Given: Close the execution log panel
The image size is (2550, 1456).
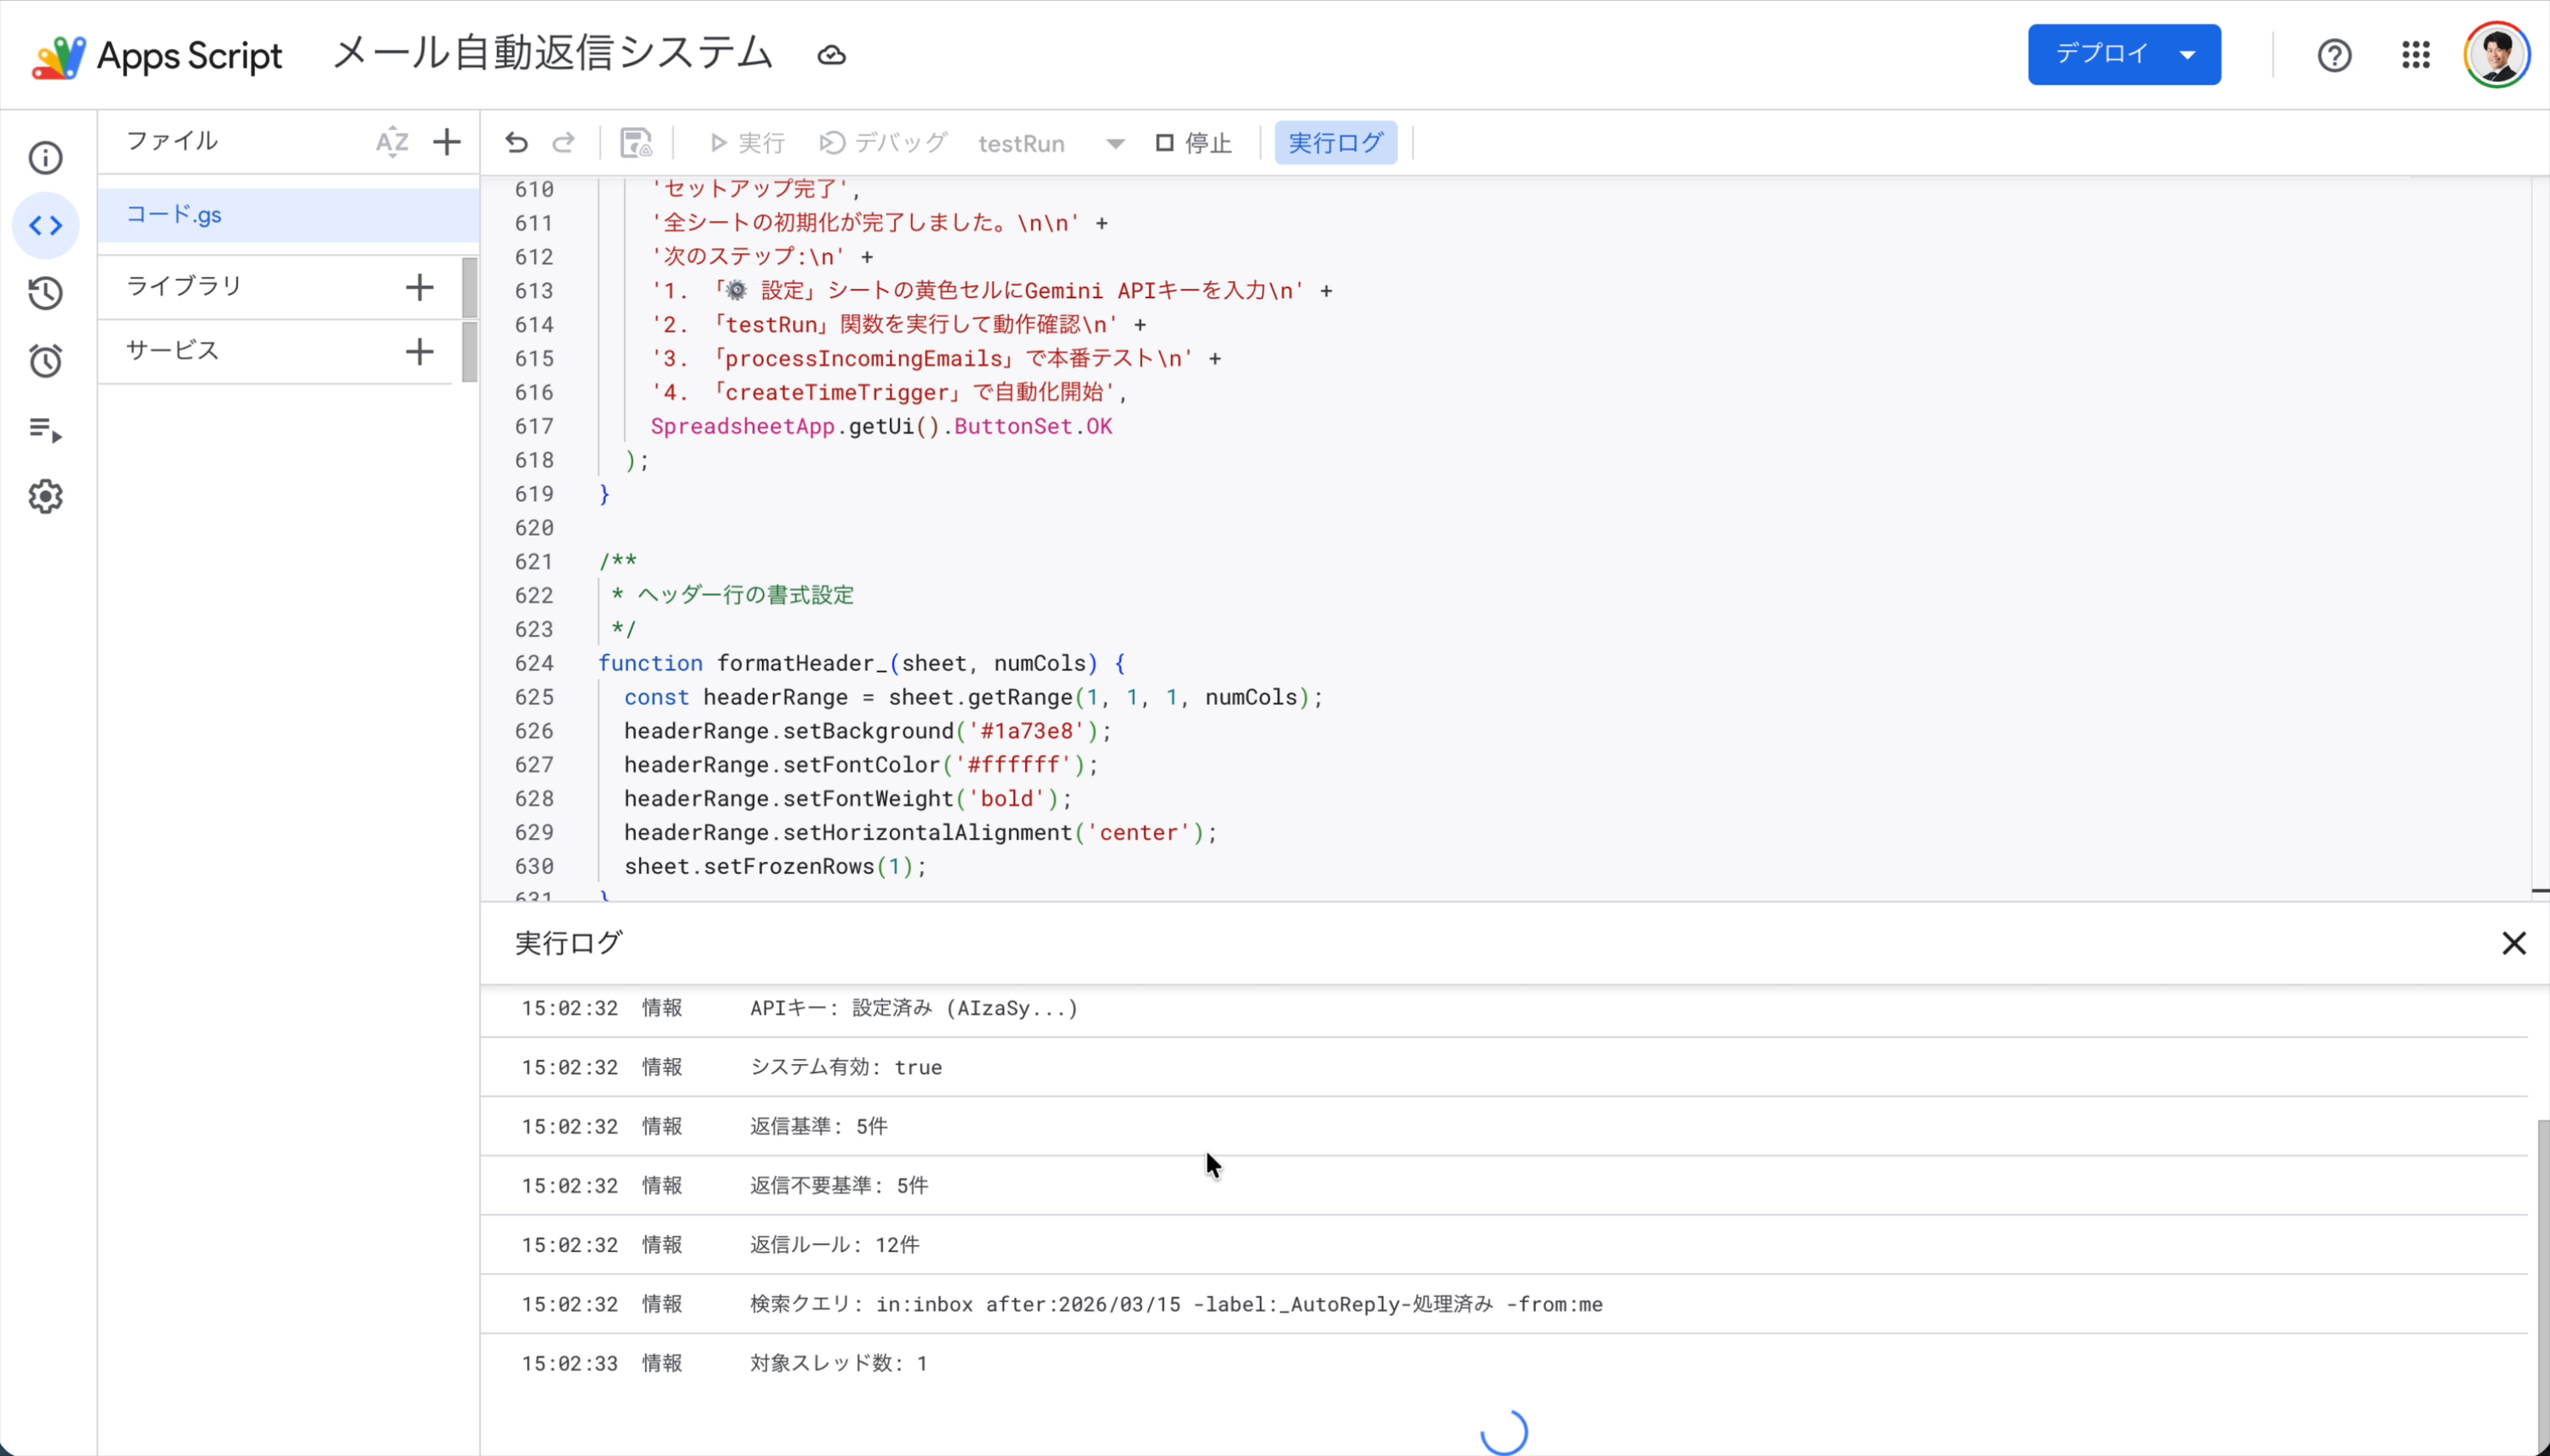Looking at the screenshot, I should (2514, 941).
